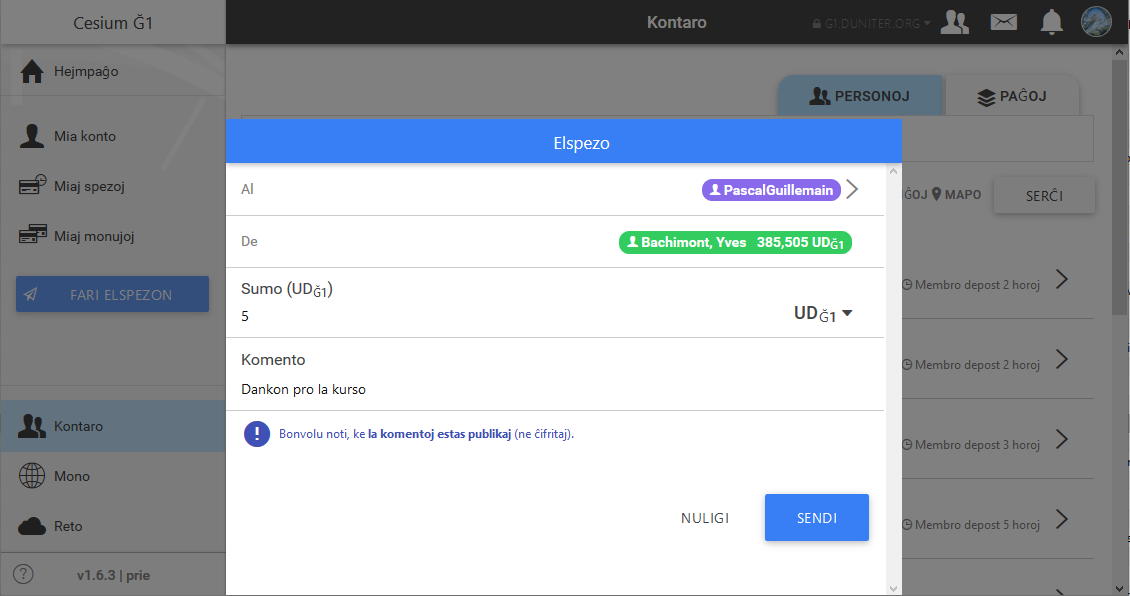Click the Bachimont, Yves source account badge
1130x596 pixels.
735,242
